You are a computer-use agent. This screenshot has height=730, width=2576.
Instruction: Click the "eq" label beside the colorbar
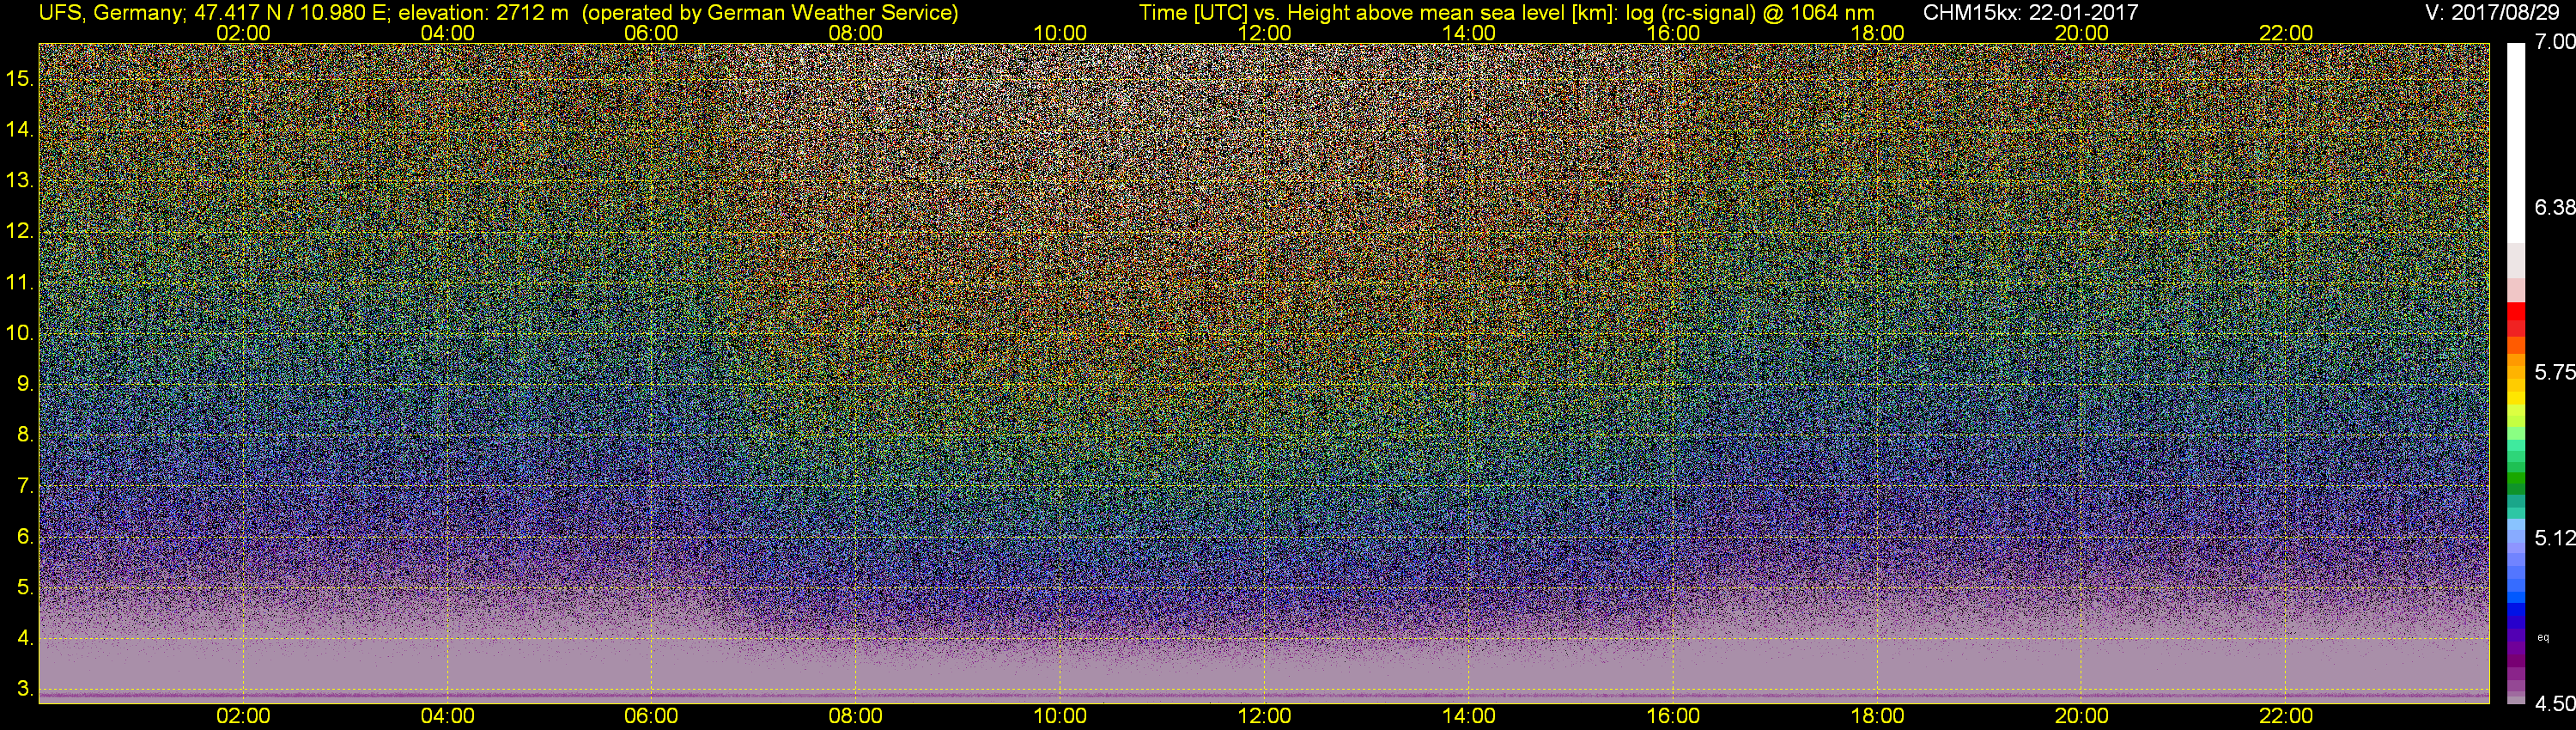(x=2543, y=637)
